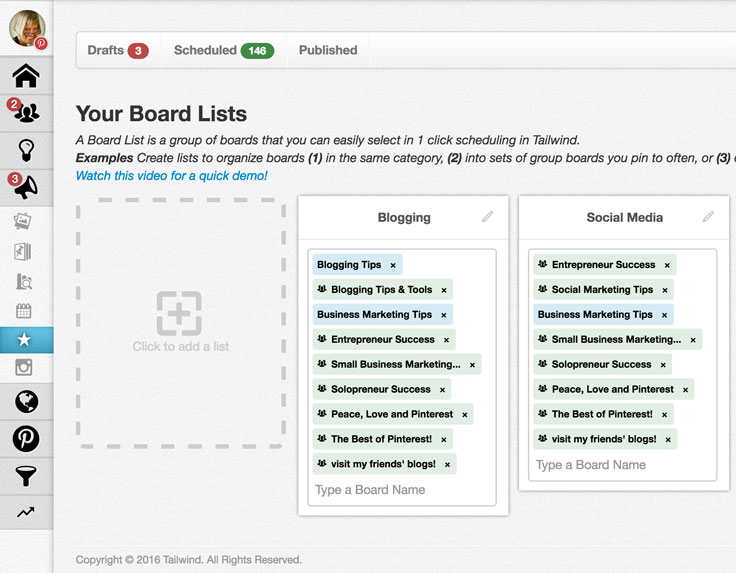Remove Entrepreneur Success from Blogging list
The width and height of the screenshot is (736, 573).
pyautogui.click(x=446, y=340)
